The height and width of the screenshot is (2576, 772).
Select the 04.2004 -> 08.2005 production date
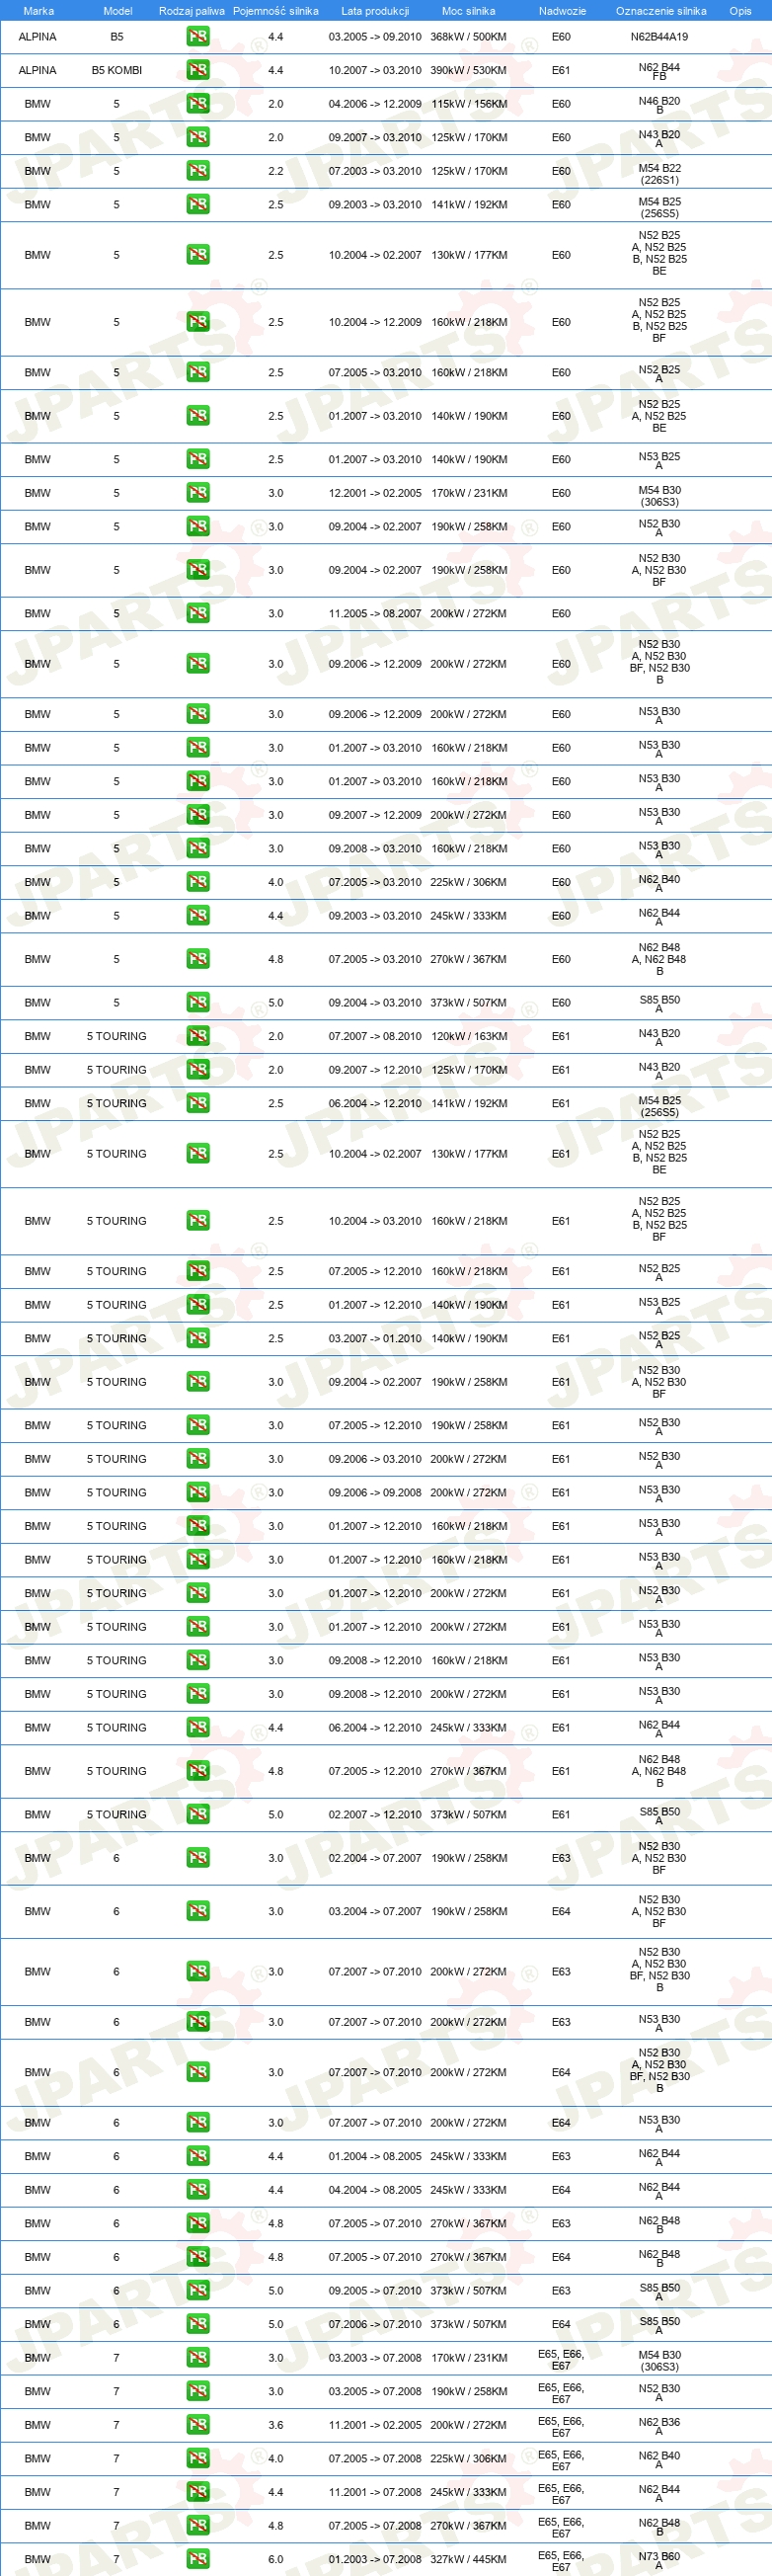[375, 2190]
